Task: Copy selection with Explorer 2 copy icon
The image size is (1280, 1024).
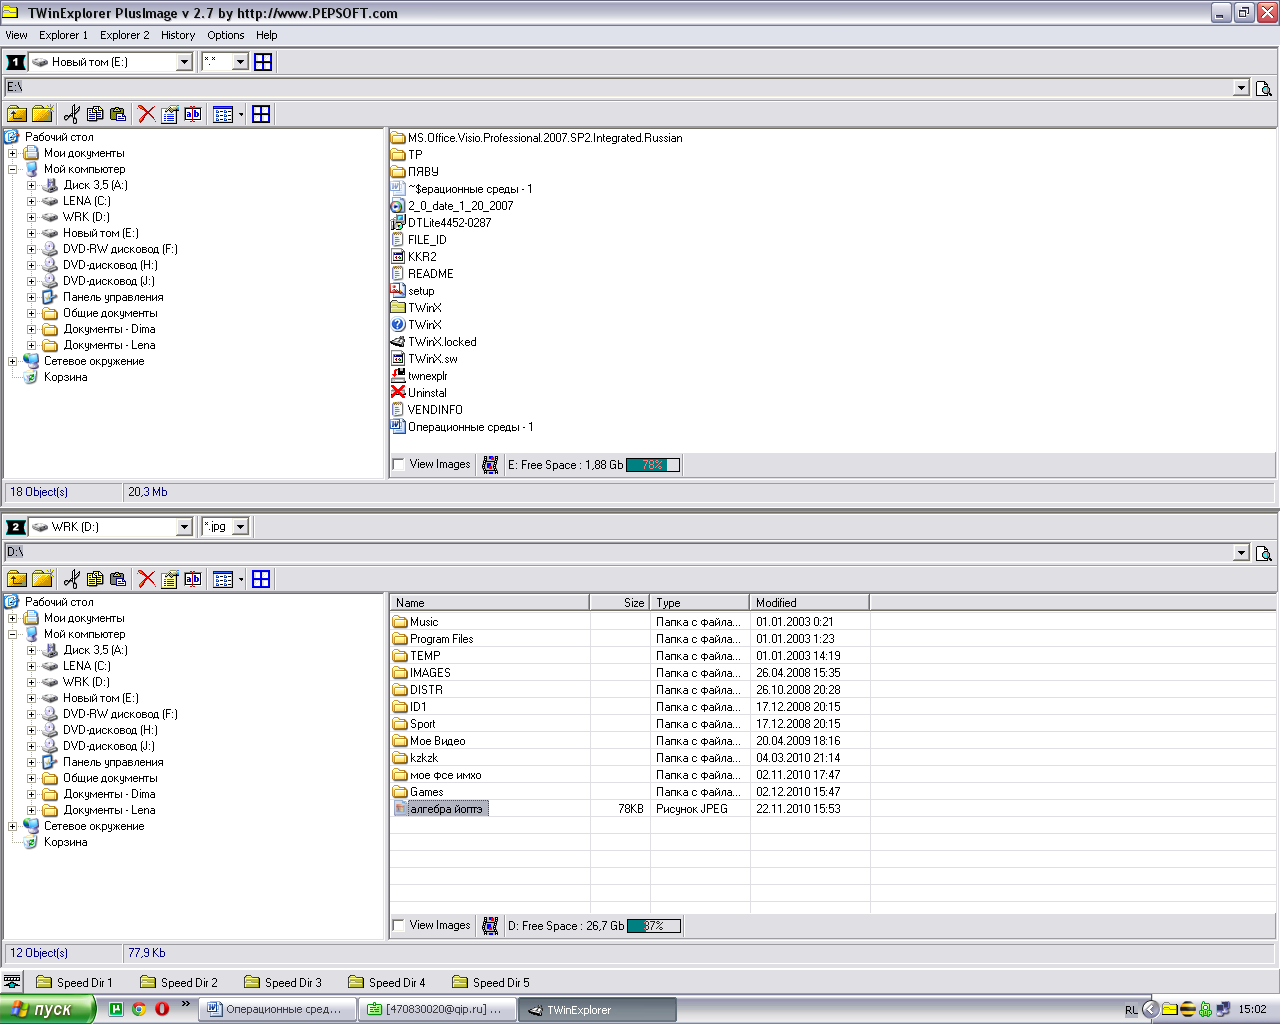Action: point(95,579)
